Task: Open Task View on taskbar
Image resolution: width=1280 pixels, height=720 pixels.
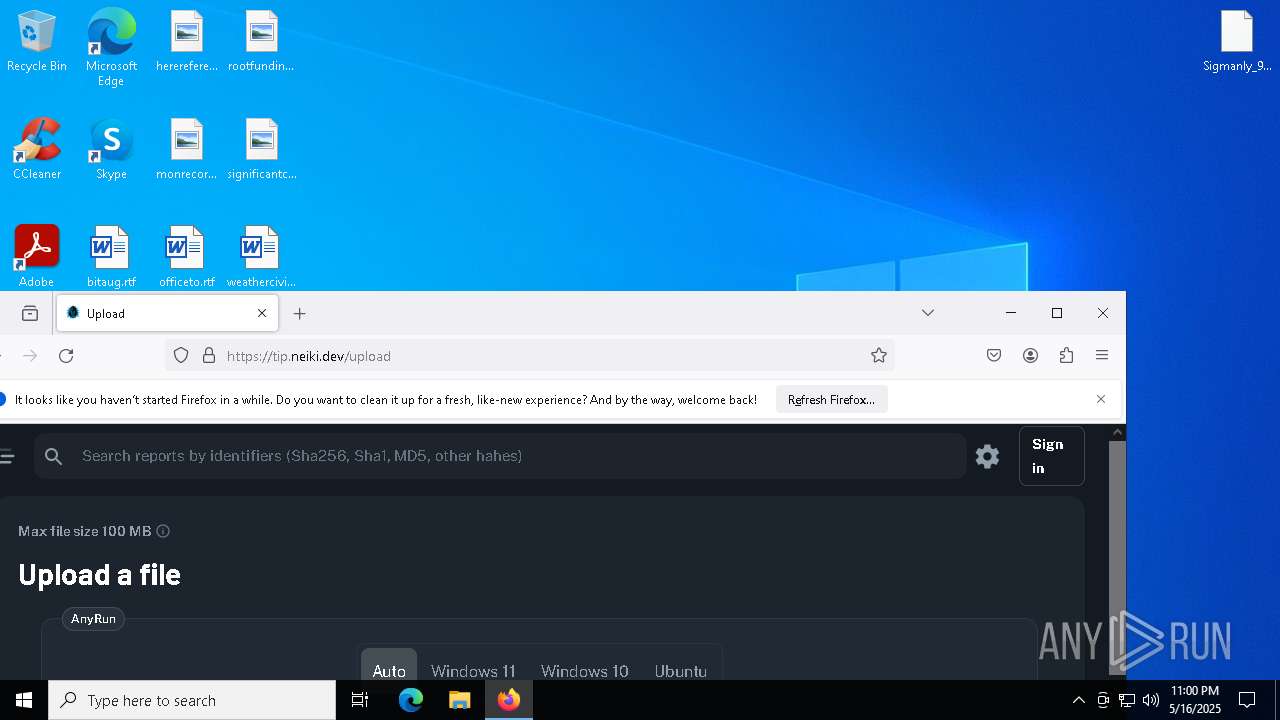Action: [360, 700]
